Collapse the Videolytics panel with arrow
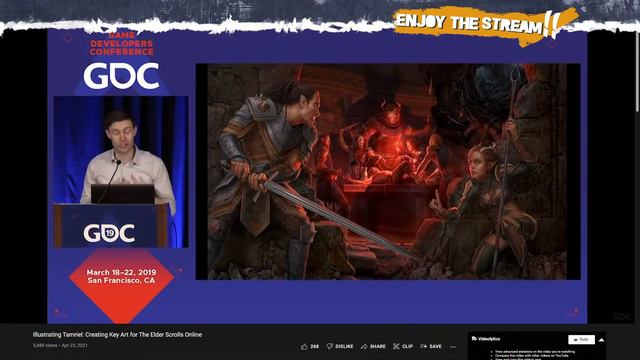This screenshot has width=640, height=360. [601, 340]
